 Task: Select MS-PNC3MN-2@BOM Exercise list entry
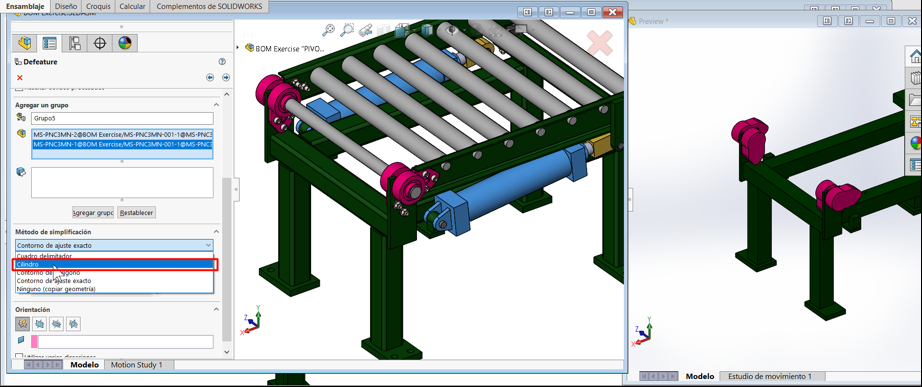[122, 134]
